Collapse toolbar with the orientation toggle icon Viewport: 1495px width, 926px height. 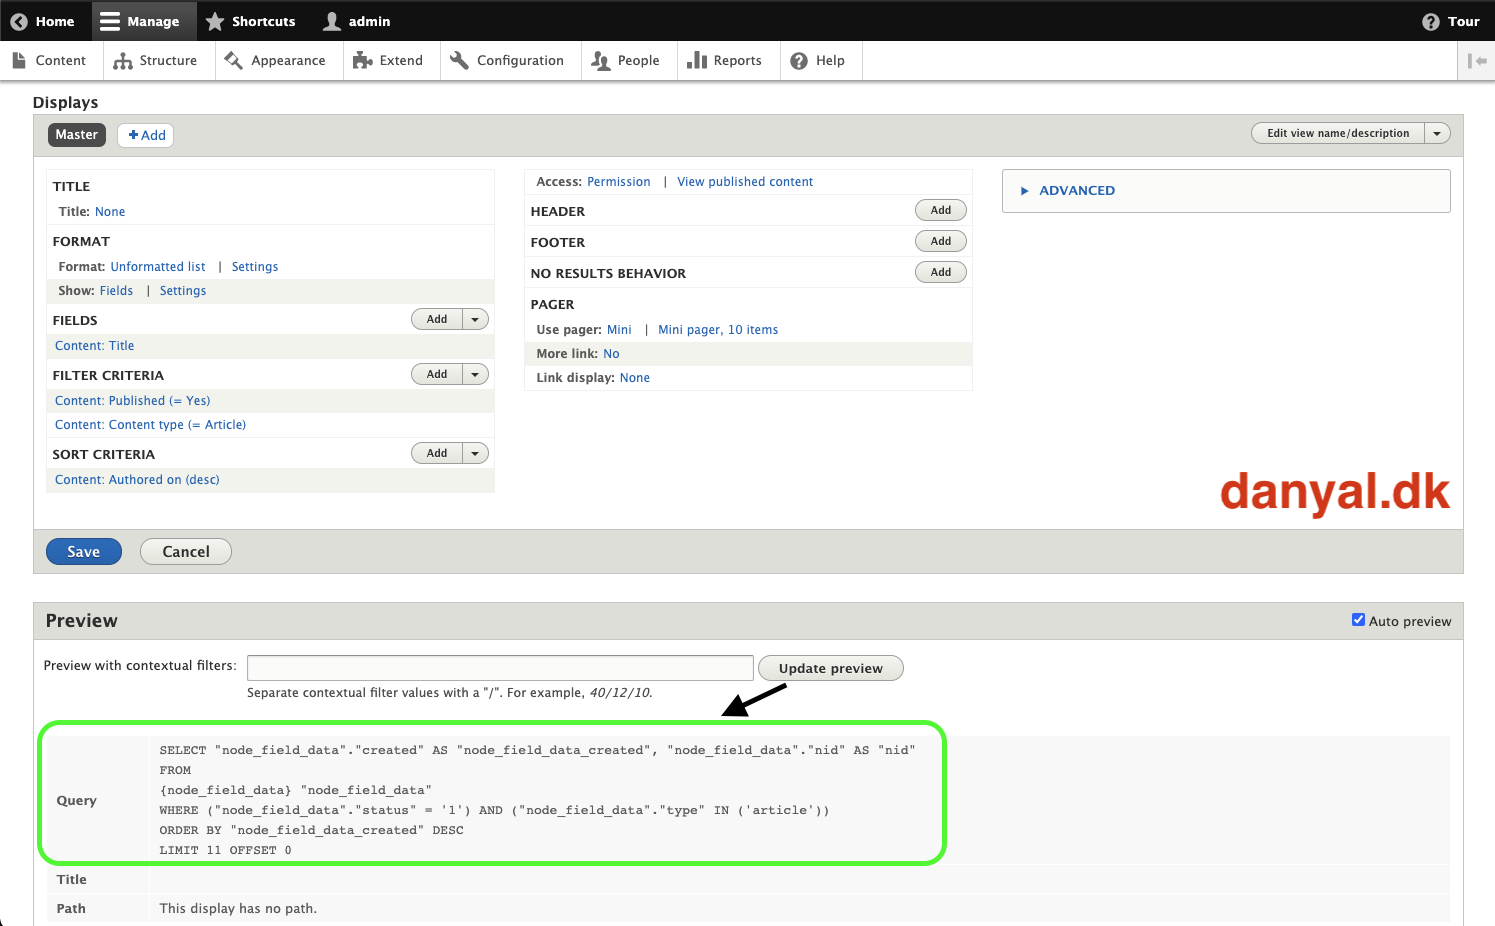1476,61
